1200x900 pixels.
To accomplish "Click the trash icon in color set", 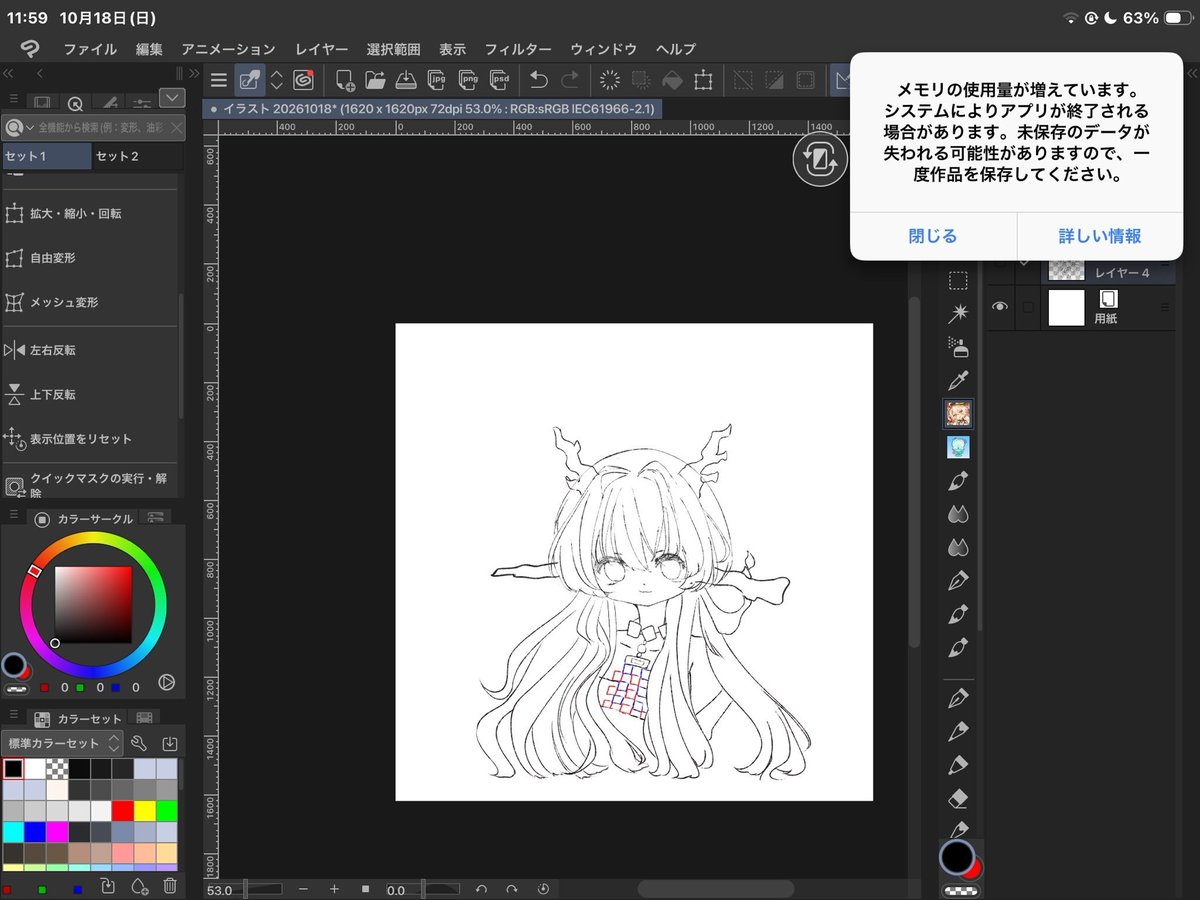I will point(169,887).
